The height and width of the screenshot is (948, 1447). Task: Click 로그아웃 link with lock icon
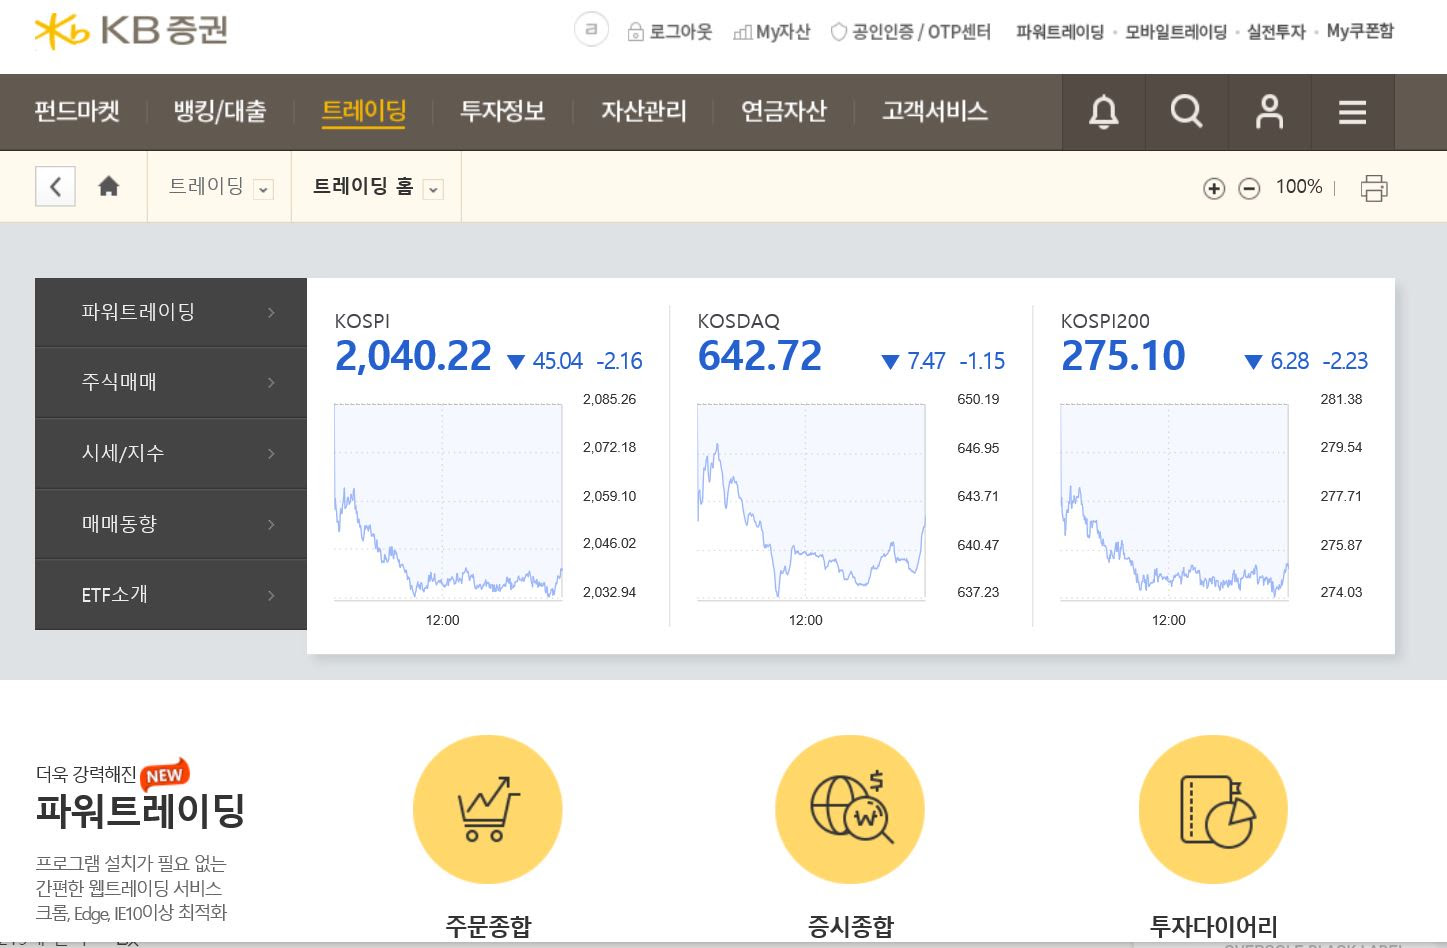click(x=669, y=32)
